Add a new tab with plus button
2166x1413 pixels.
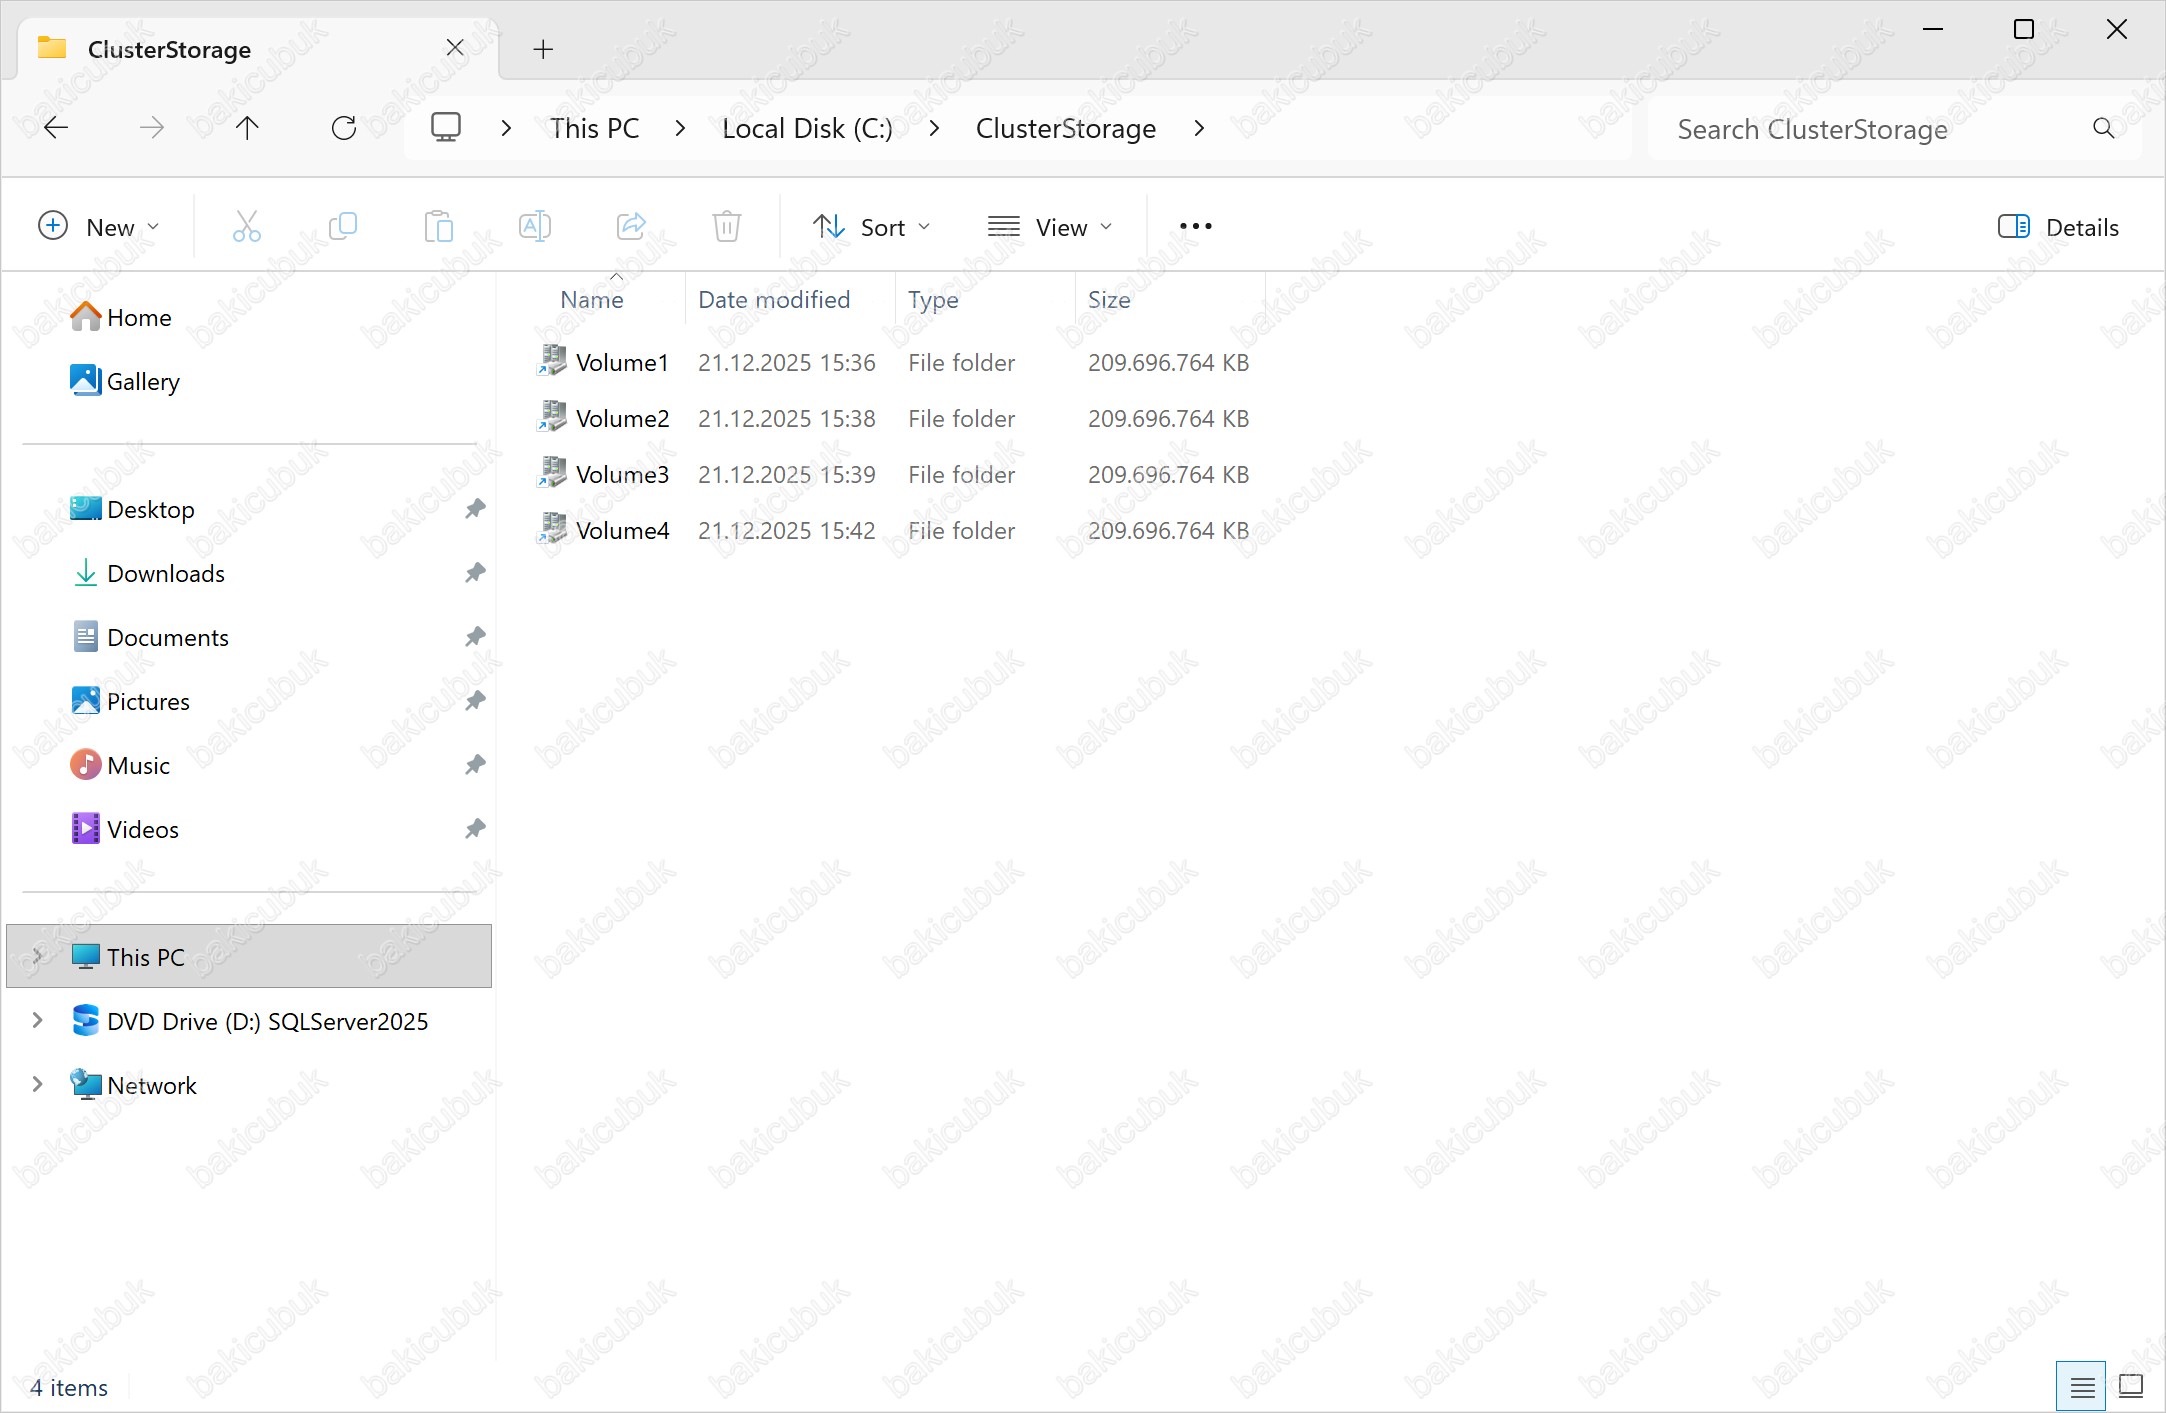[543, 49]
